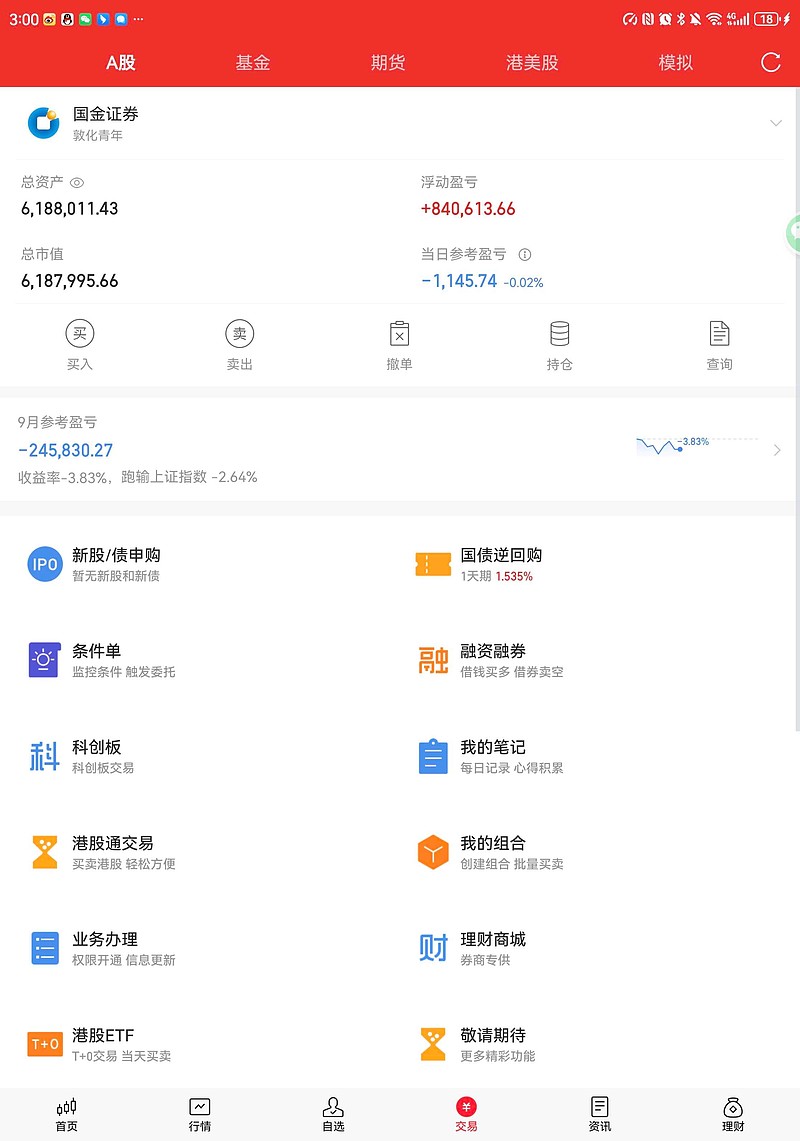Tap the 当日参考盈亏 value -1,145.74

point(459,281)
